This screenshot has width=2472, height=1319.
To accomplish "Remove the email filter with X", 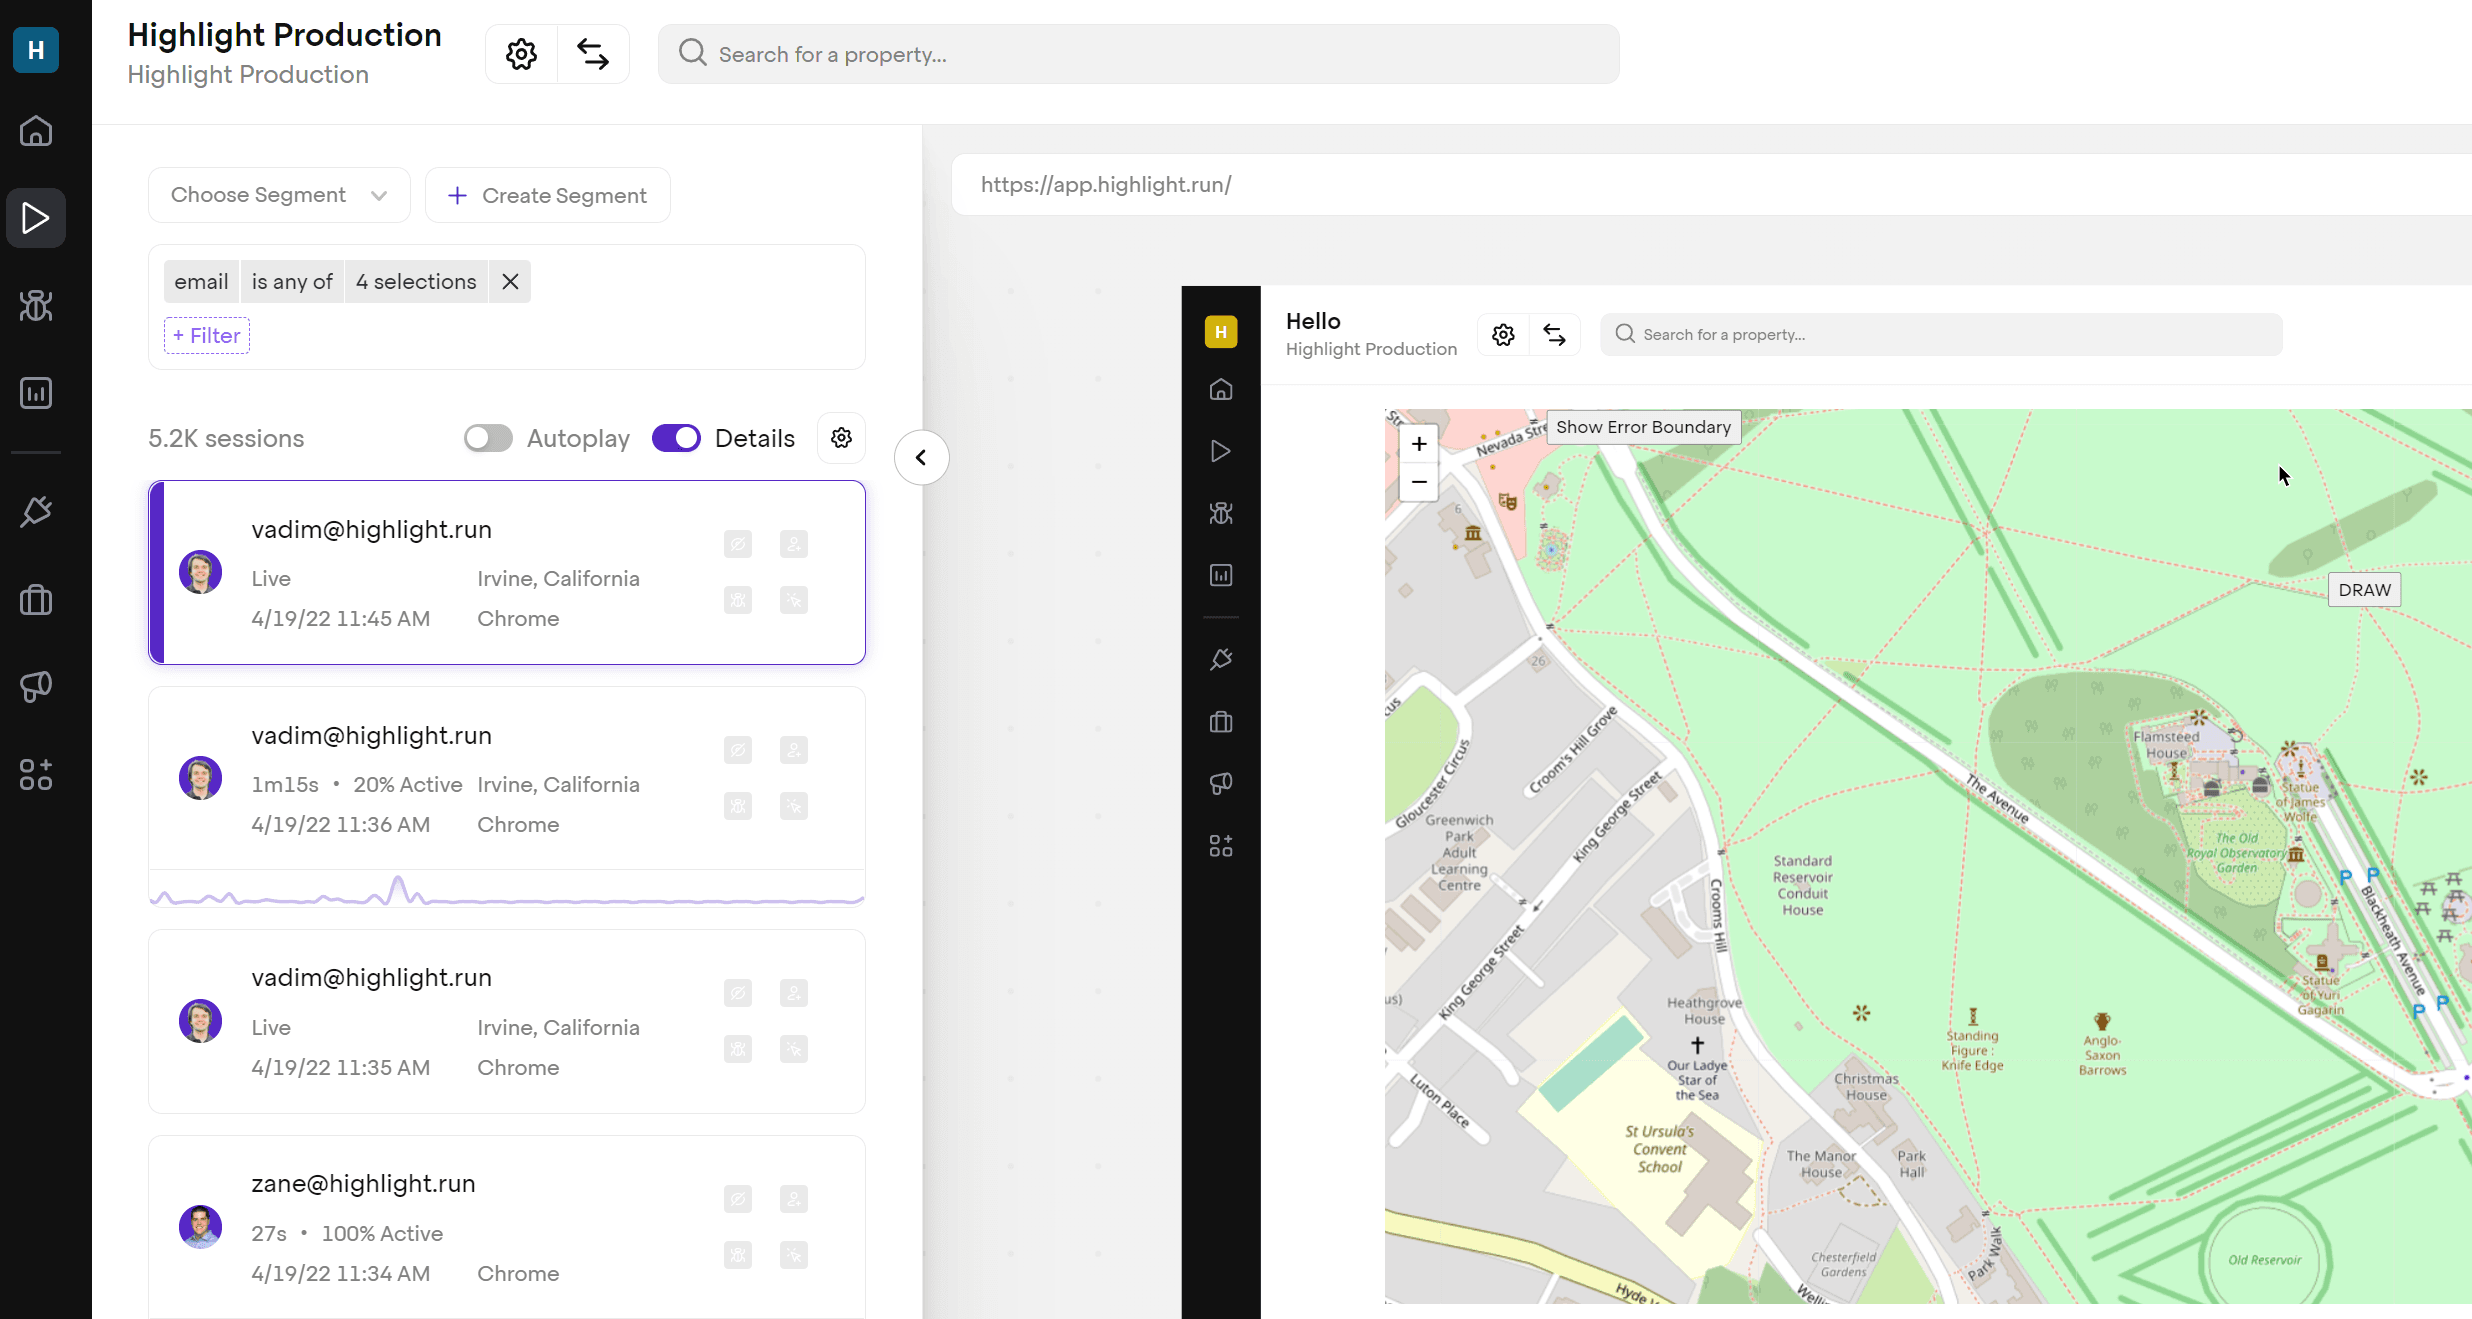I will 510,282.
